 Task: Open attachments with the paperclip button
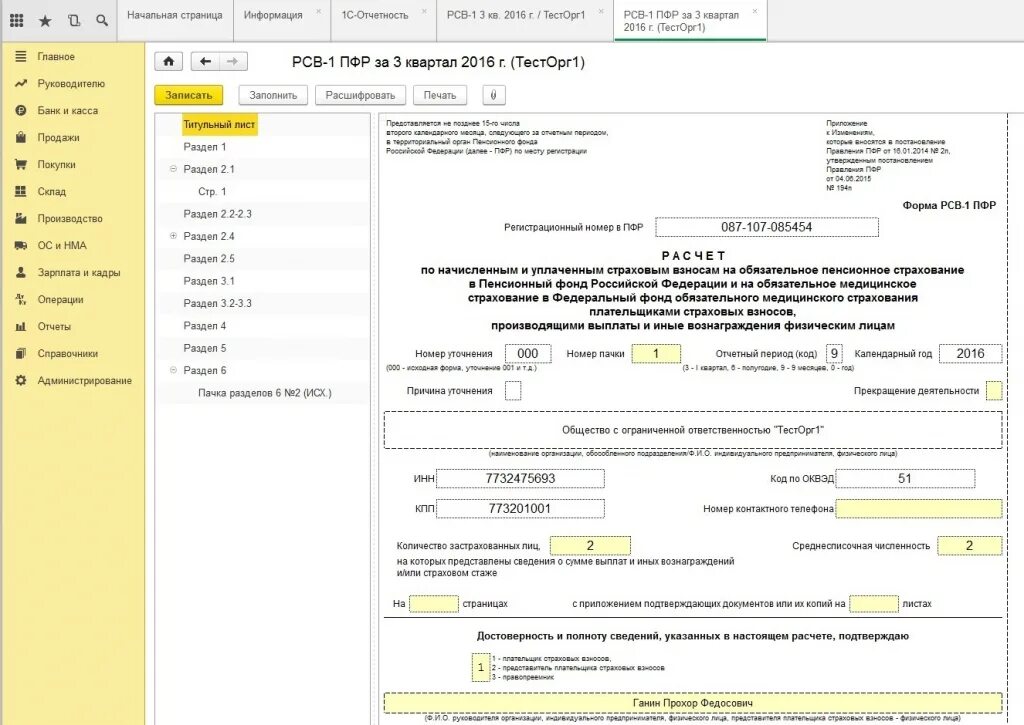point(494,95)
